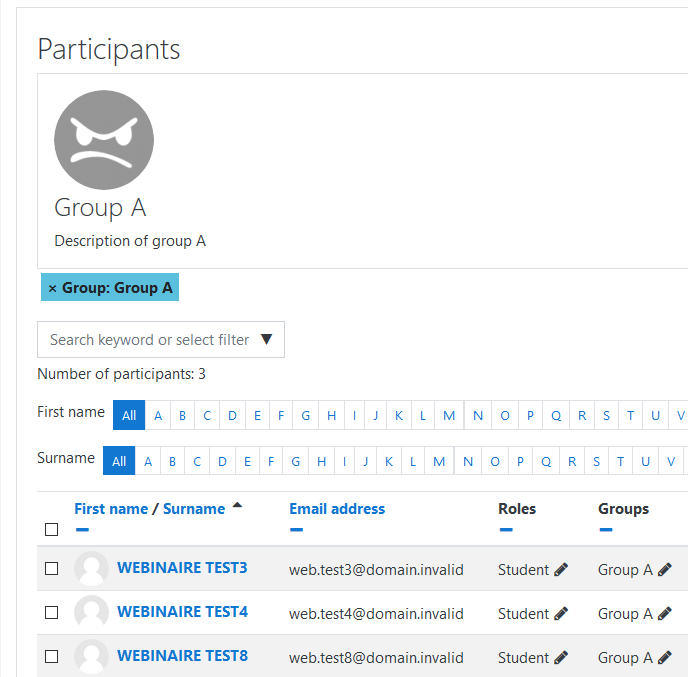Sort by Email address header
This screenshot has height=677, width=688.
click(x=337, y=509)
